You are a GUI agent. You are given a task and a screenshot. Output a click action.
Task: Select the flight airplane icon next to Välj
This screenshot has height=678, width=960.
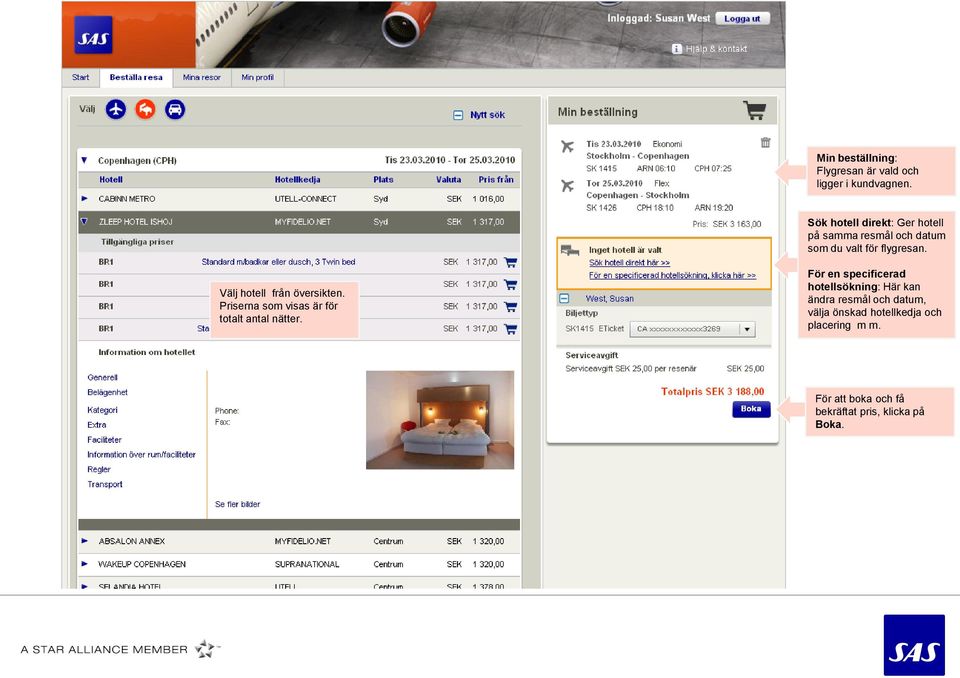[x=116, y=110]
